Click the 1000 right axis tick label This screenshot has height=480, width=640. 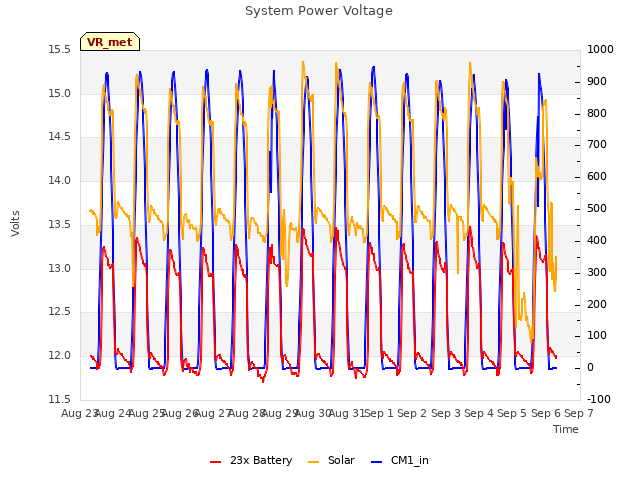(600, 50)
